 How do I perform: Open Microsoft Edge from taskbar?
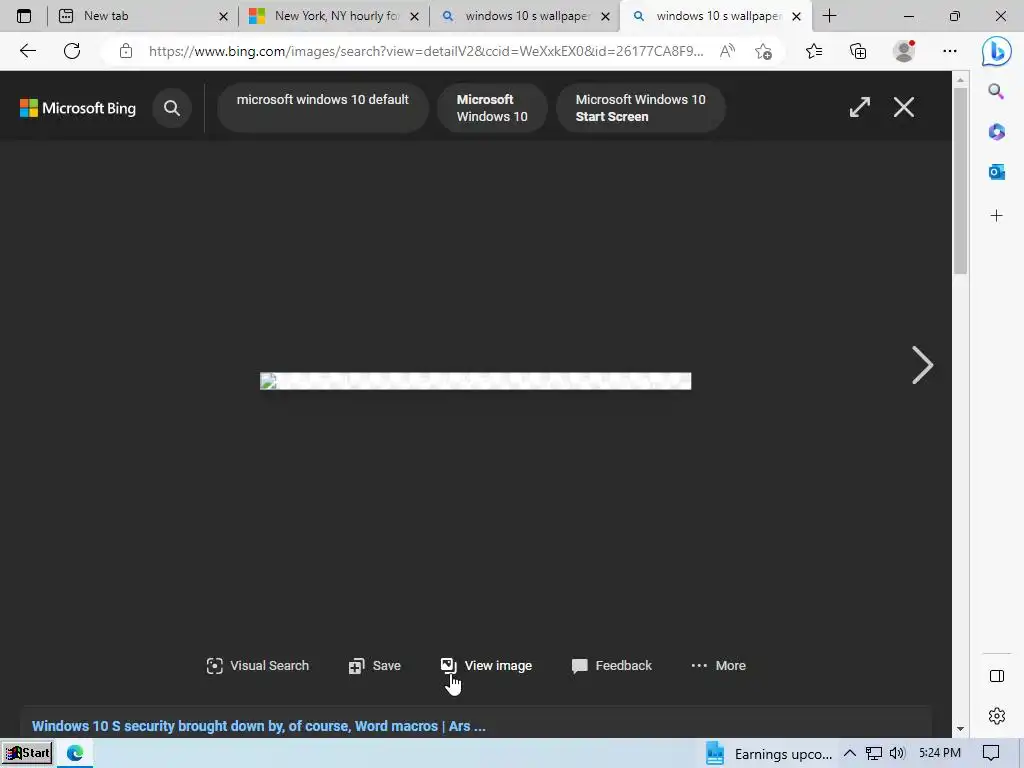(74, 753)
